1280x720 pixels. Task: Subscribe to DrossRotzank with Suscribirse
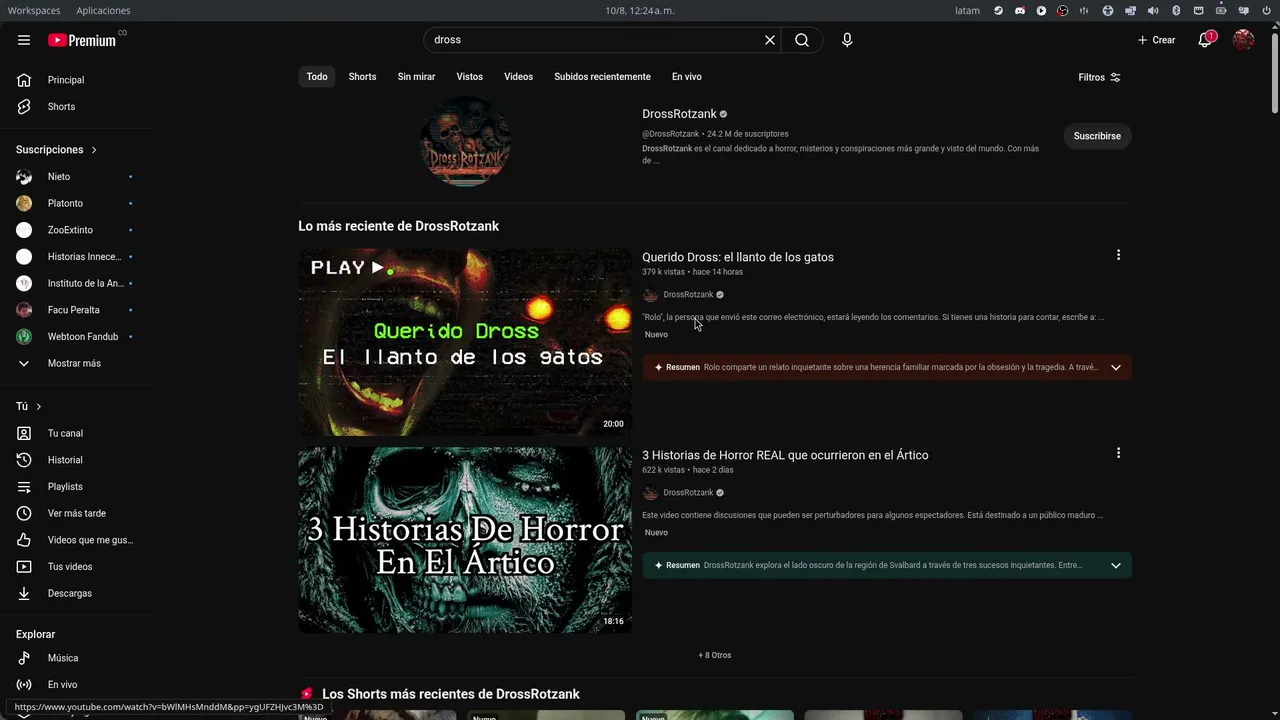(x=1097, y=136)
